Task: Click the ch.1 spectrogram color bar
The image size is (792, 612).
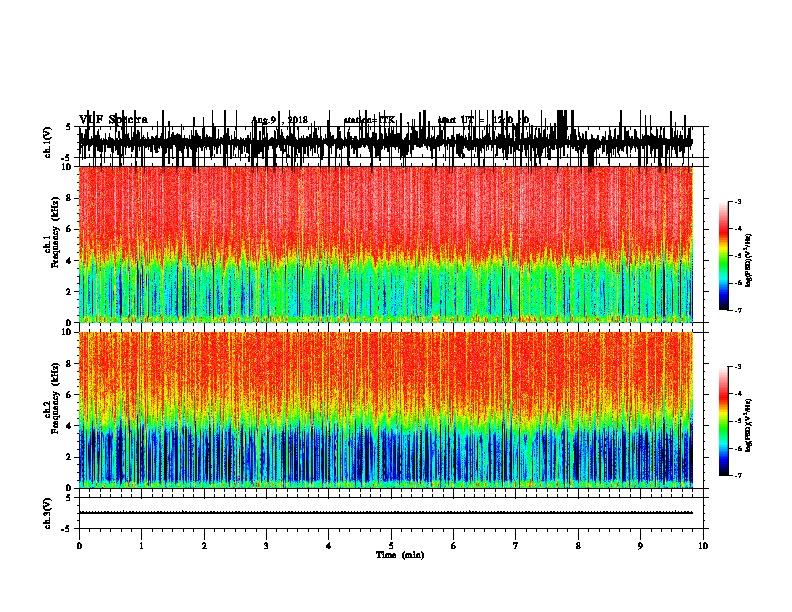Action: (x=723, y=255)
